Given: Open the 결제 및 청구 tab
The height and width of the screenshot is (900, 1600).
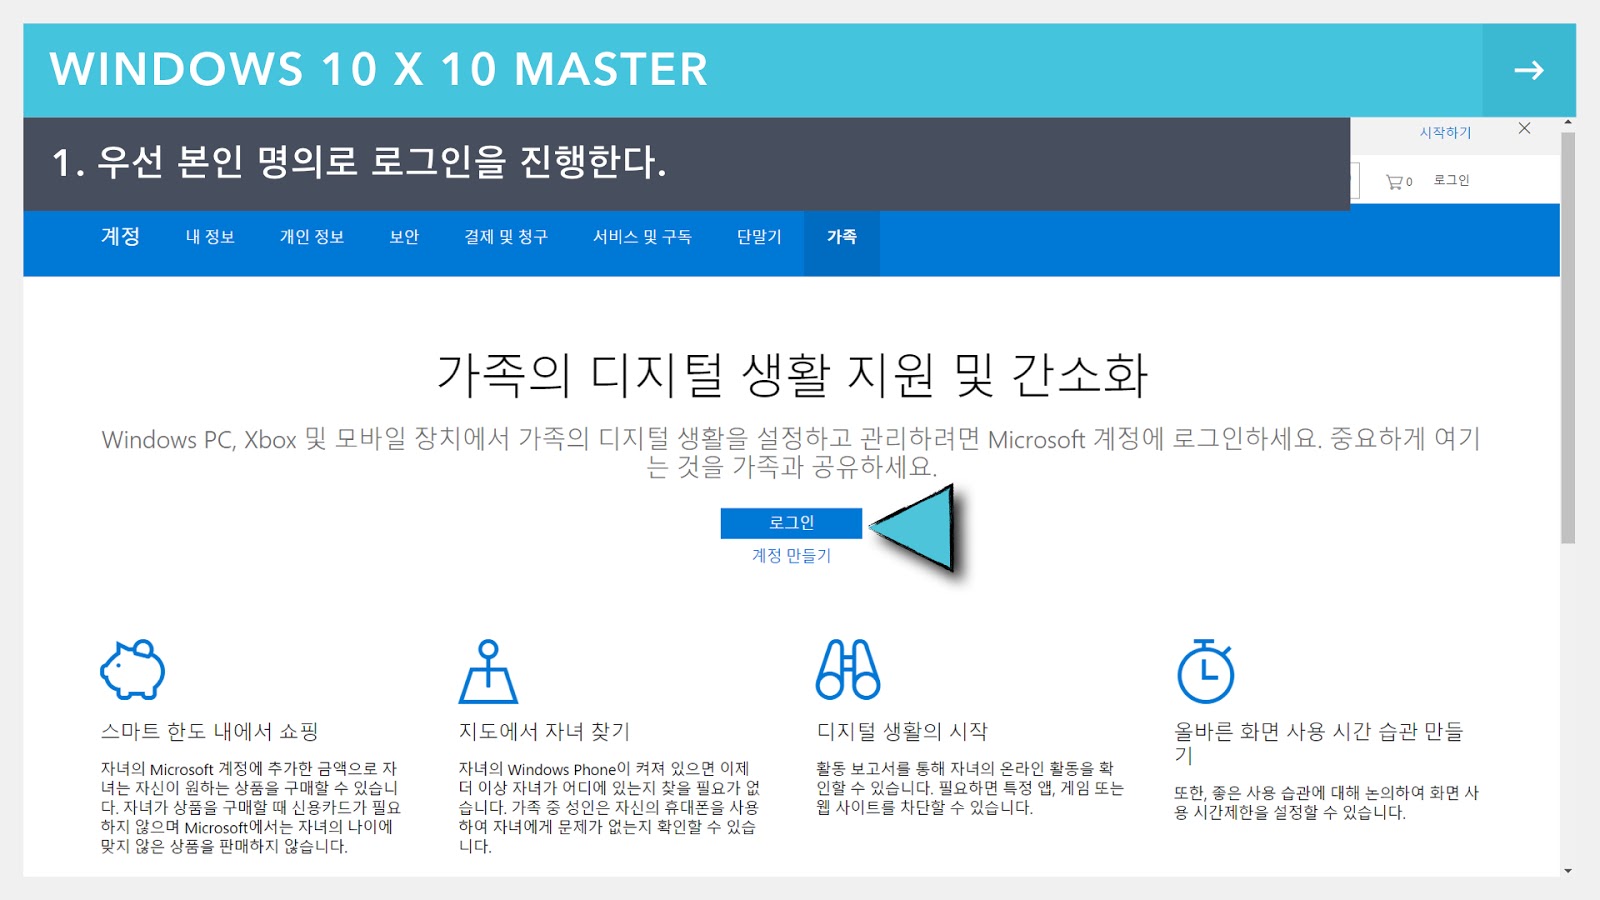Looking at the screenshot, I should 506,237.
